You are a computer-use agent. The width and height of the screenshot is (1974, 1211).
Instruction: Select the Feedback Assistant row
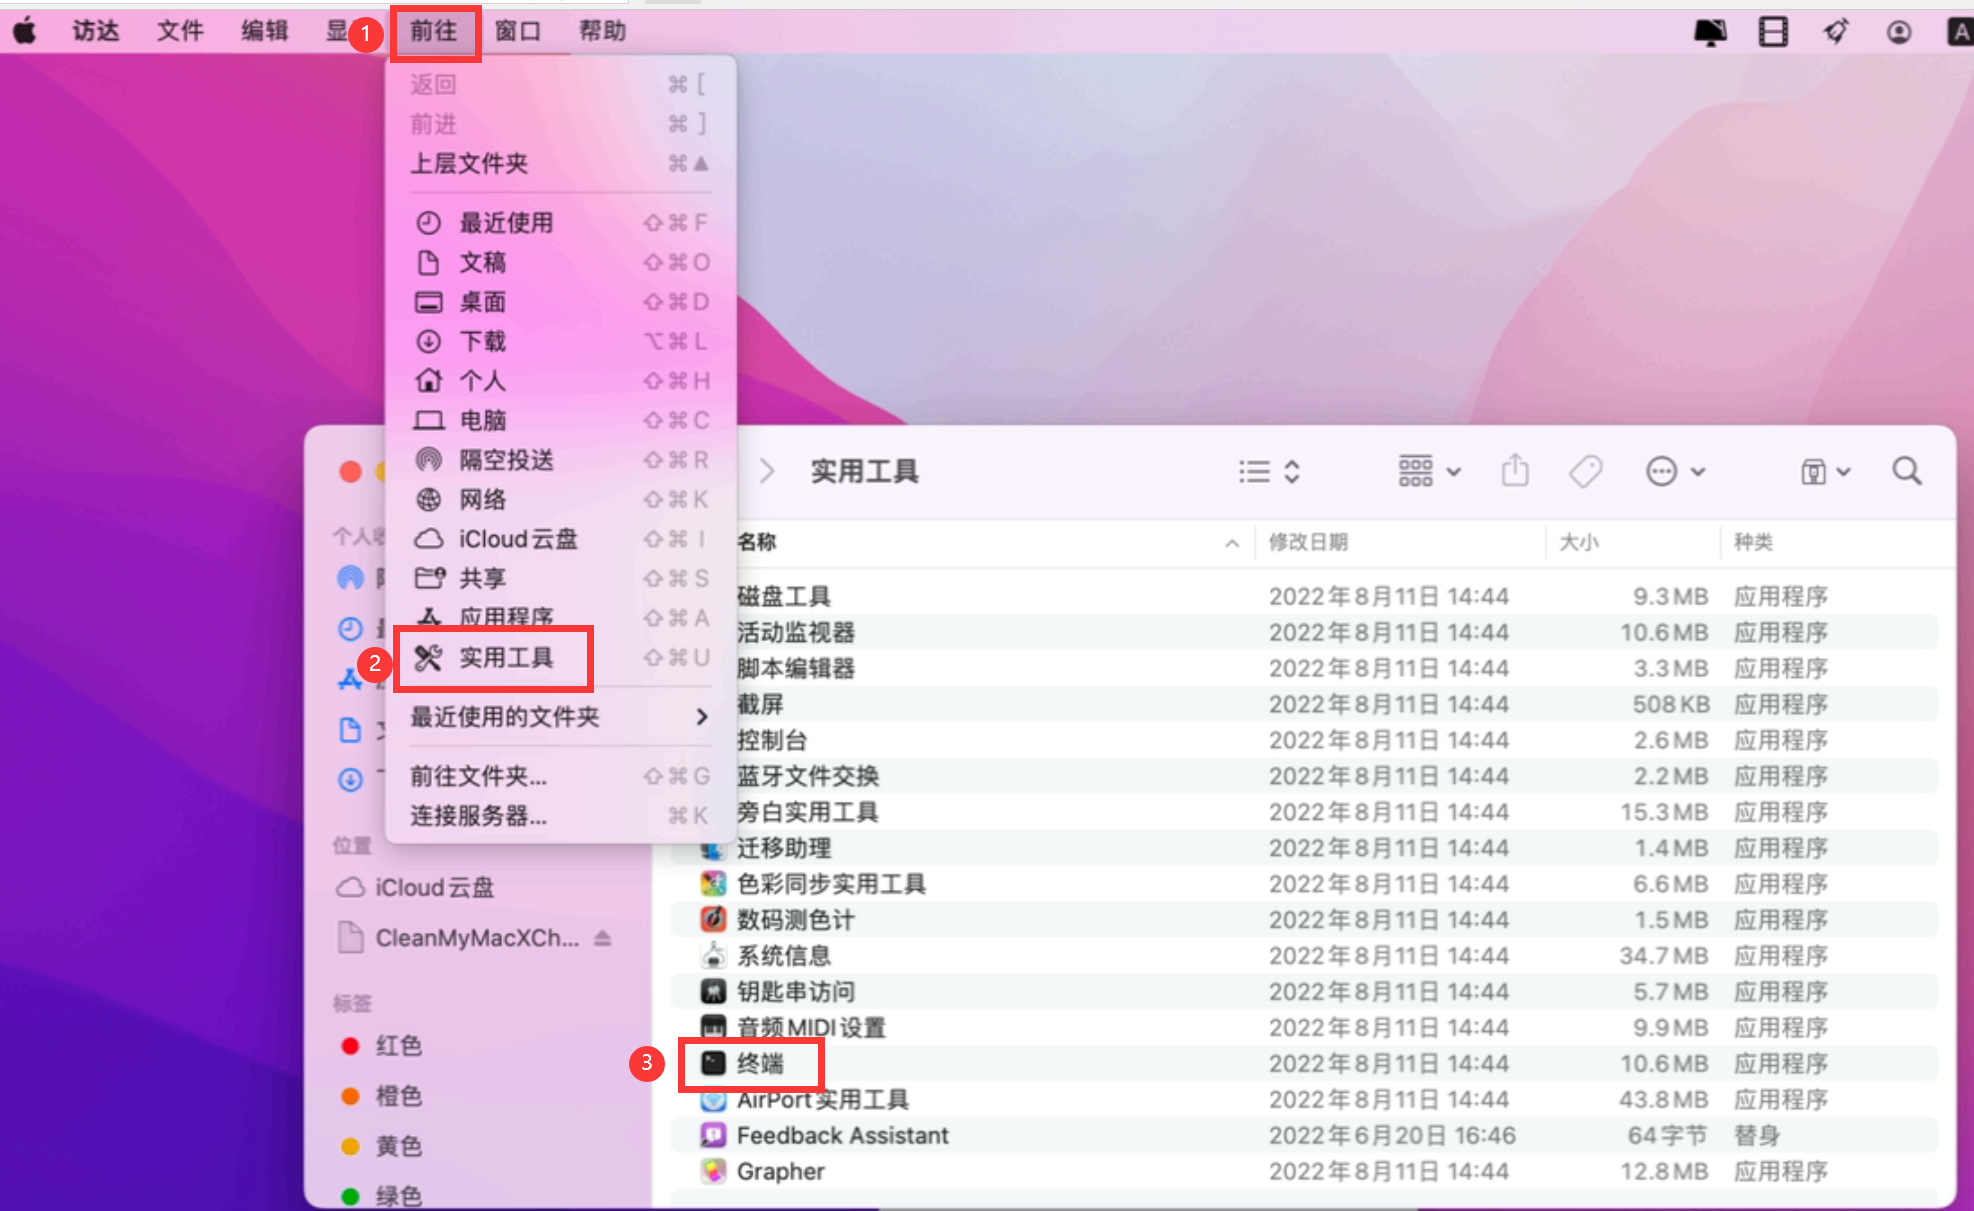842,1135
